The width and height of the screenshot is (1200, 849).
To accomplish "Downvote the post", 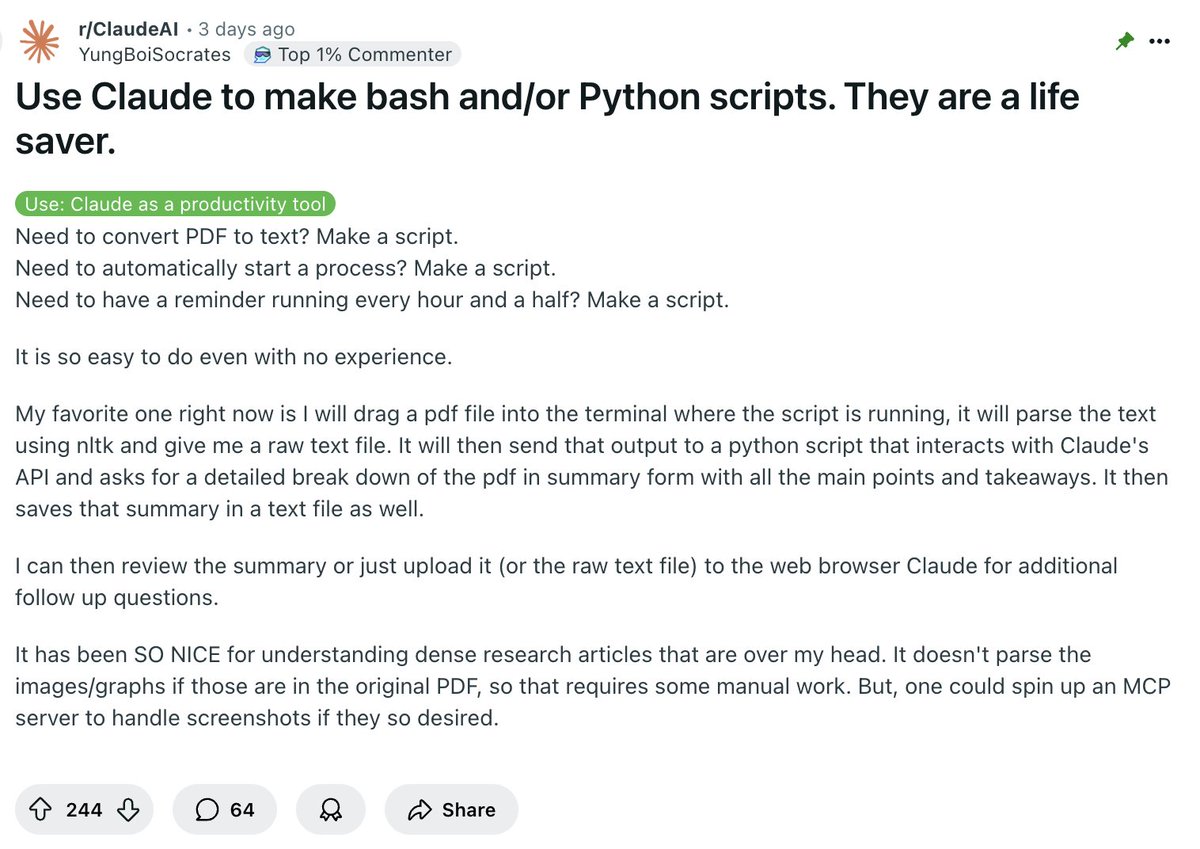I will pyautogui.click(x=127, y=809).
